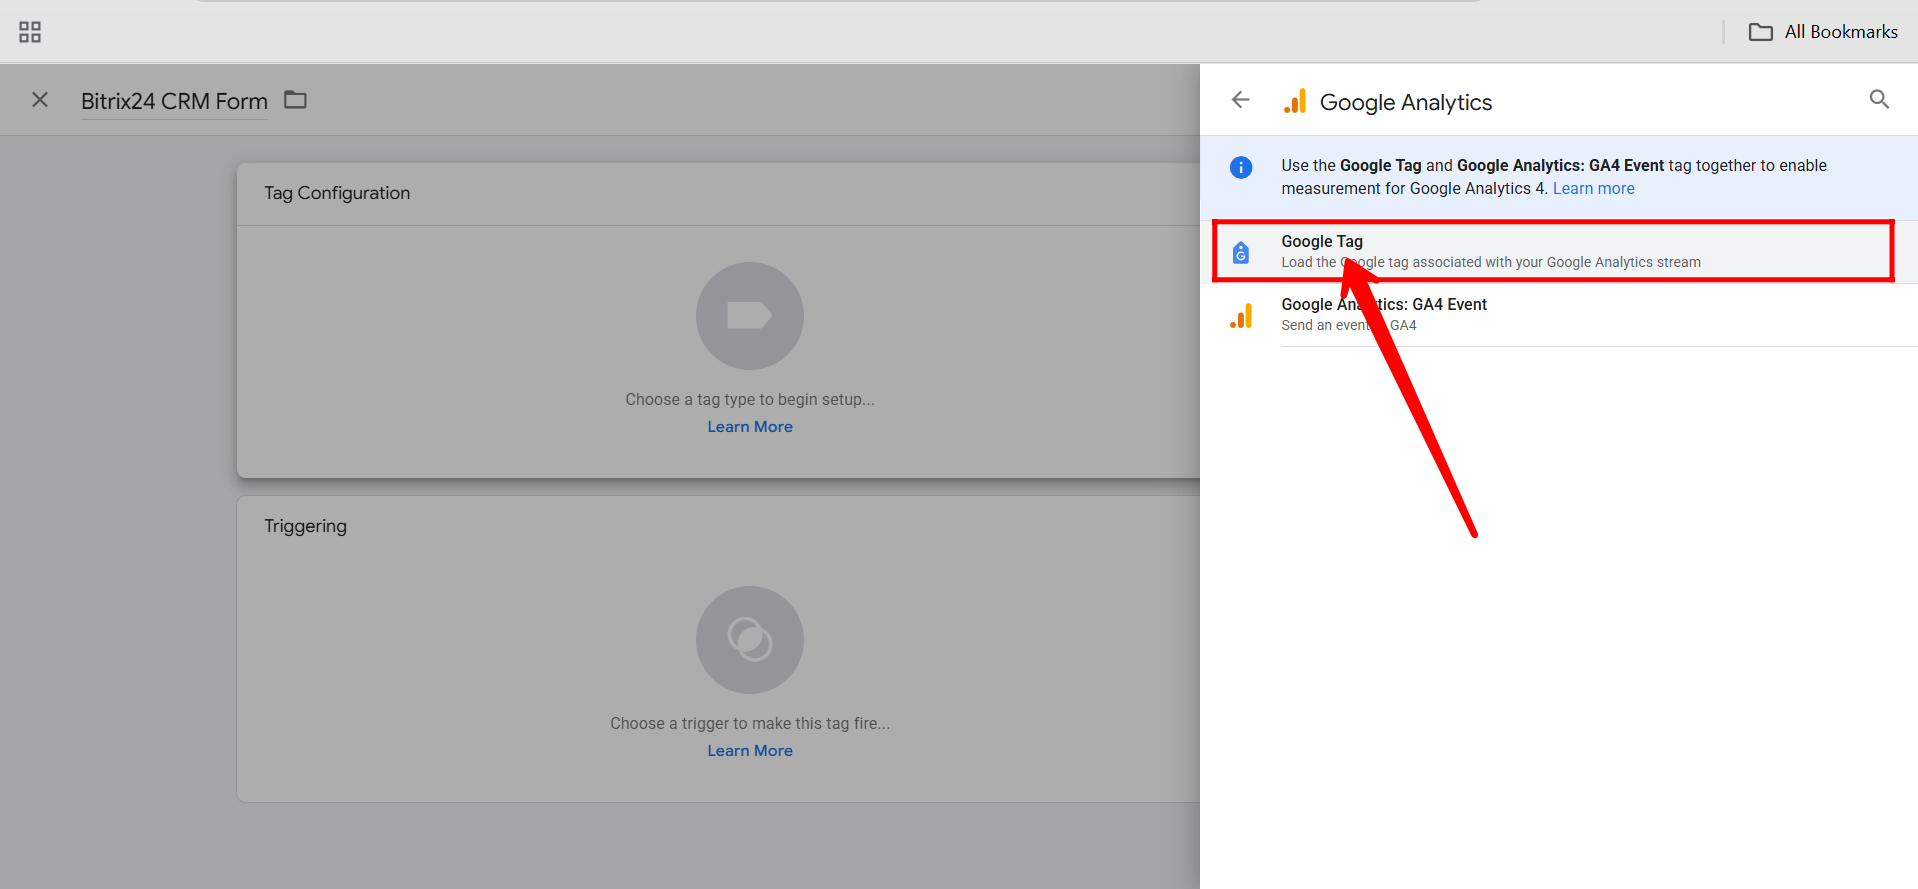Click the Google Analytics panel title
This screenshot has width=1918, height=889.
click(x=1405, y=102)
